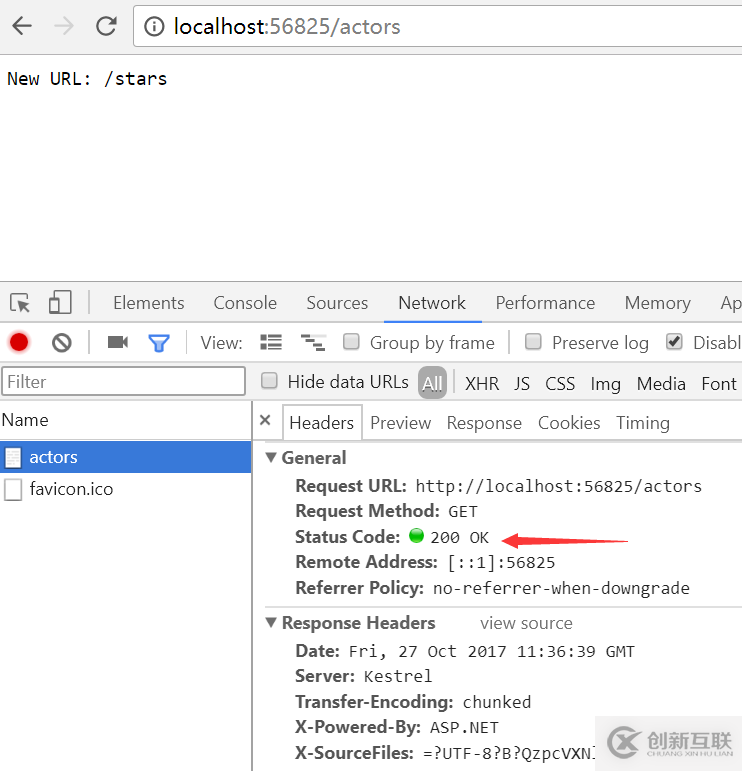Image resolution: width=742 pixels, height=771 pixels.
Task: Select the favicon.ico request row
Action: click(x=125, y=489)
